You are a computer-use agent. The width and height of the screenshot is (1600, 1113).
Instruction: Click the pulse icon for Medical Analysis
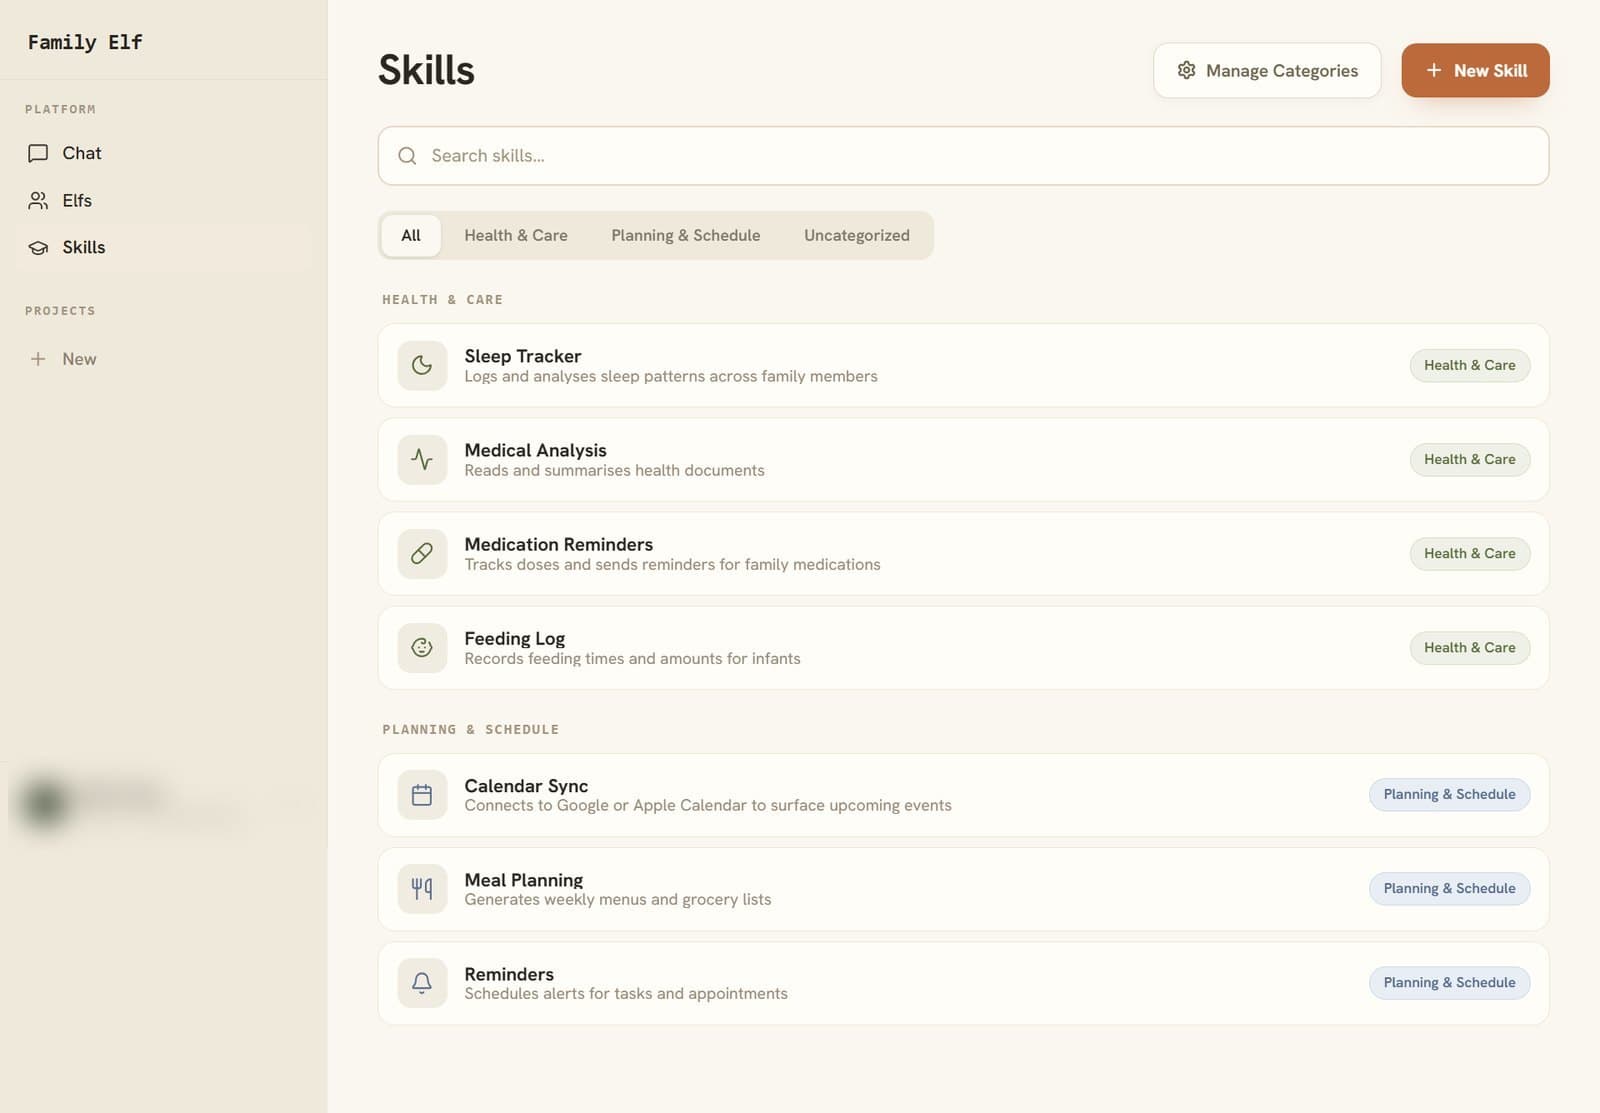(x=422, y=459)
